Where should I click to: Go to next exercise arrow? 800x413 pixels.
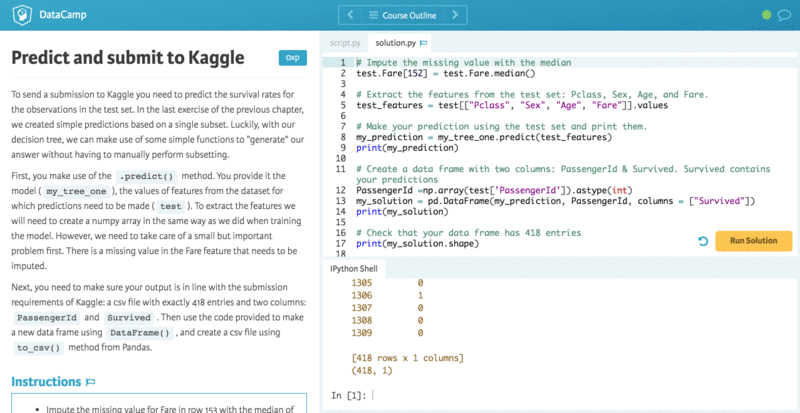(x=455, y=15)
